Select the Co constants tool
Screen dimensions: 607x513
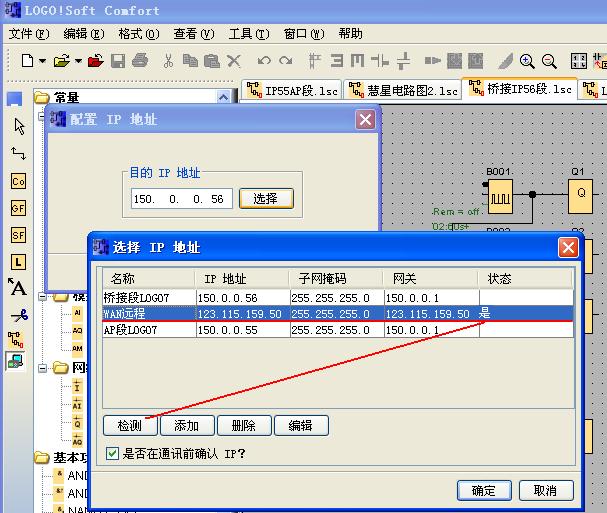[18, 181]
